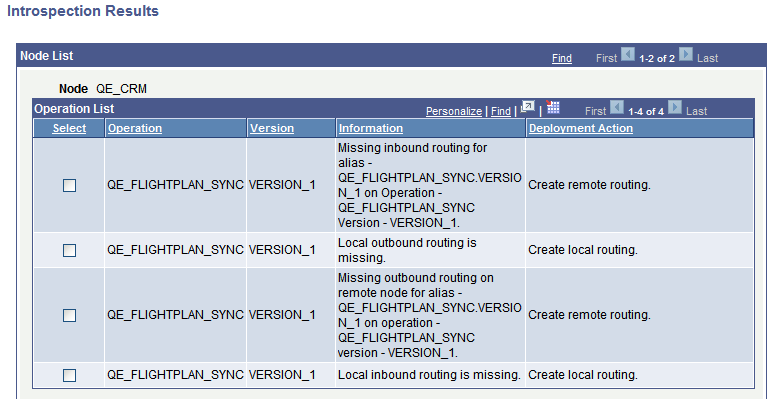
Task: Sort by Deployment Action column header
Action: (x=580, y=128)
